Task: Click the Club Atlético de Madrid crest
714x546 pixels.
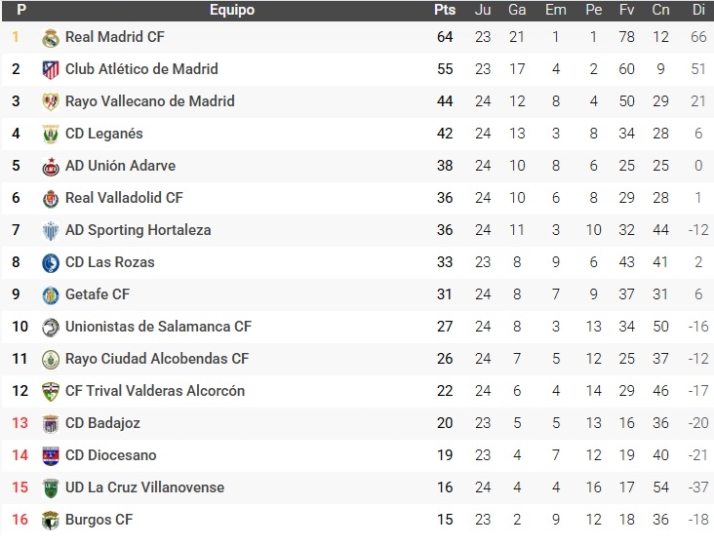Action: pyautogui.click(x=51, y=70)
